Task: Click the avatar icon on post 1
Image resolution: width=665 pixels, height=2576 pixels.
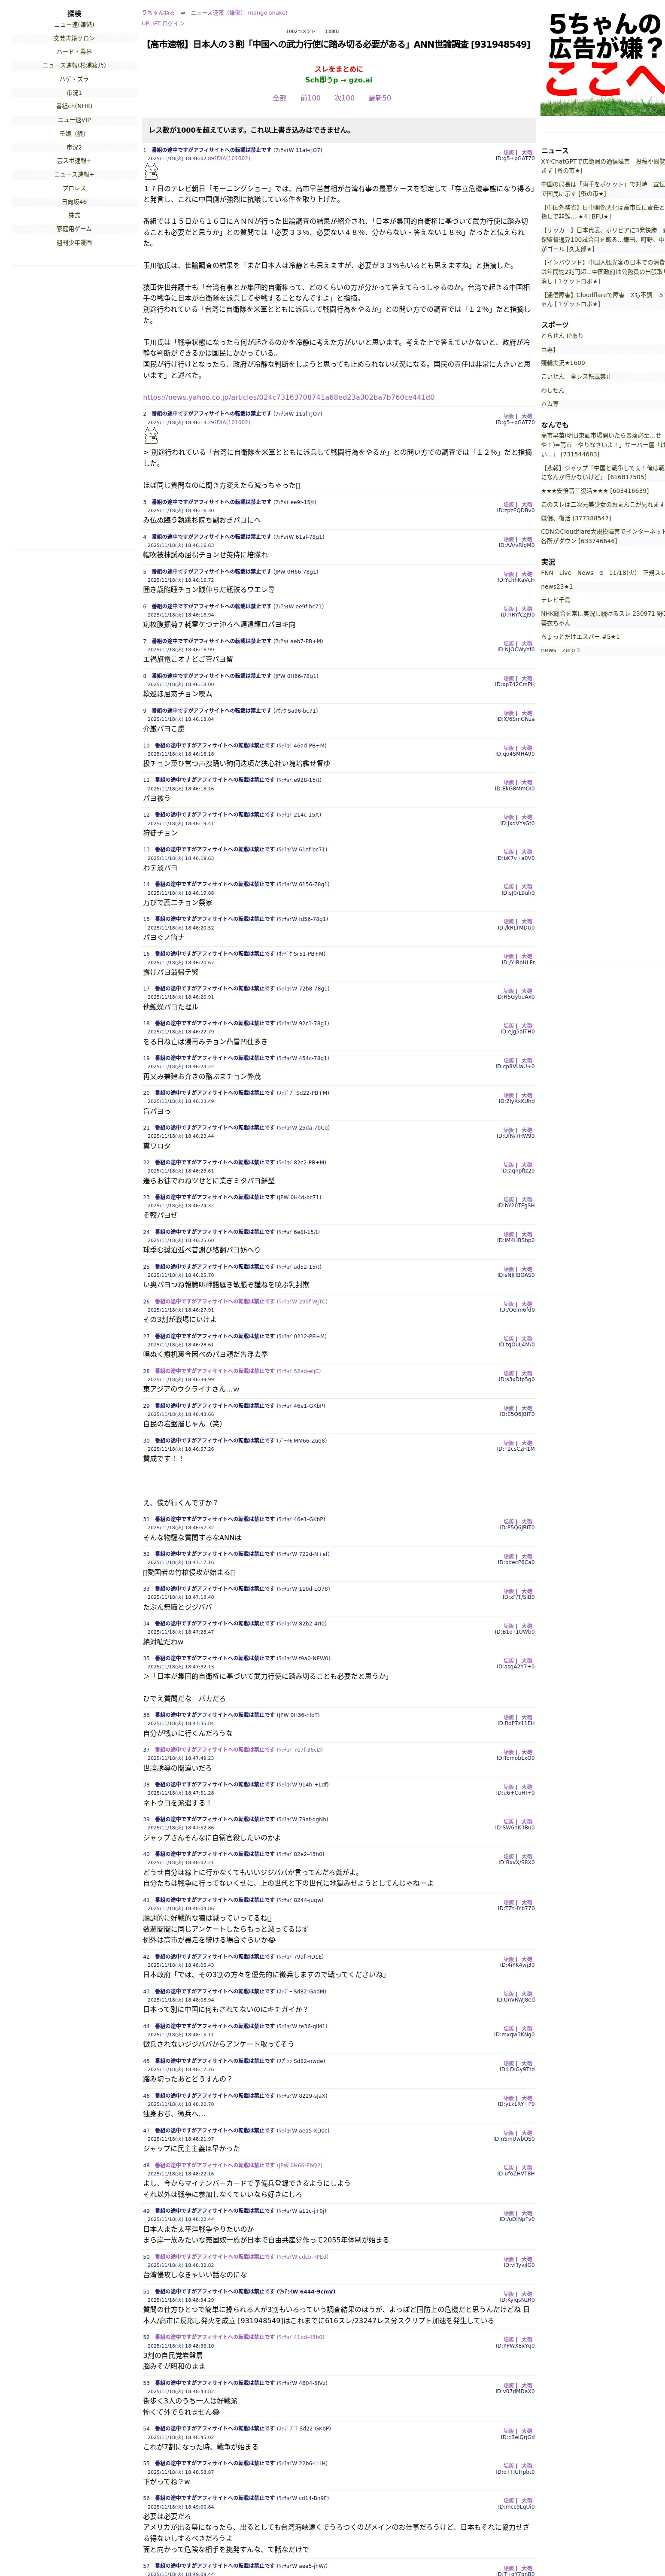Action: click(x=151, y=172)
